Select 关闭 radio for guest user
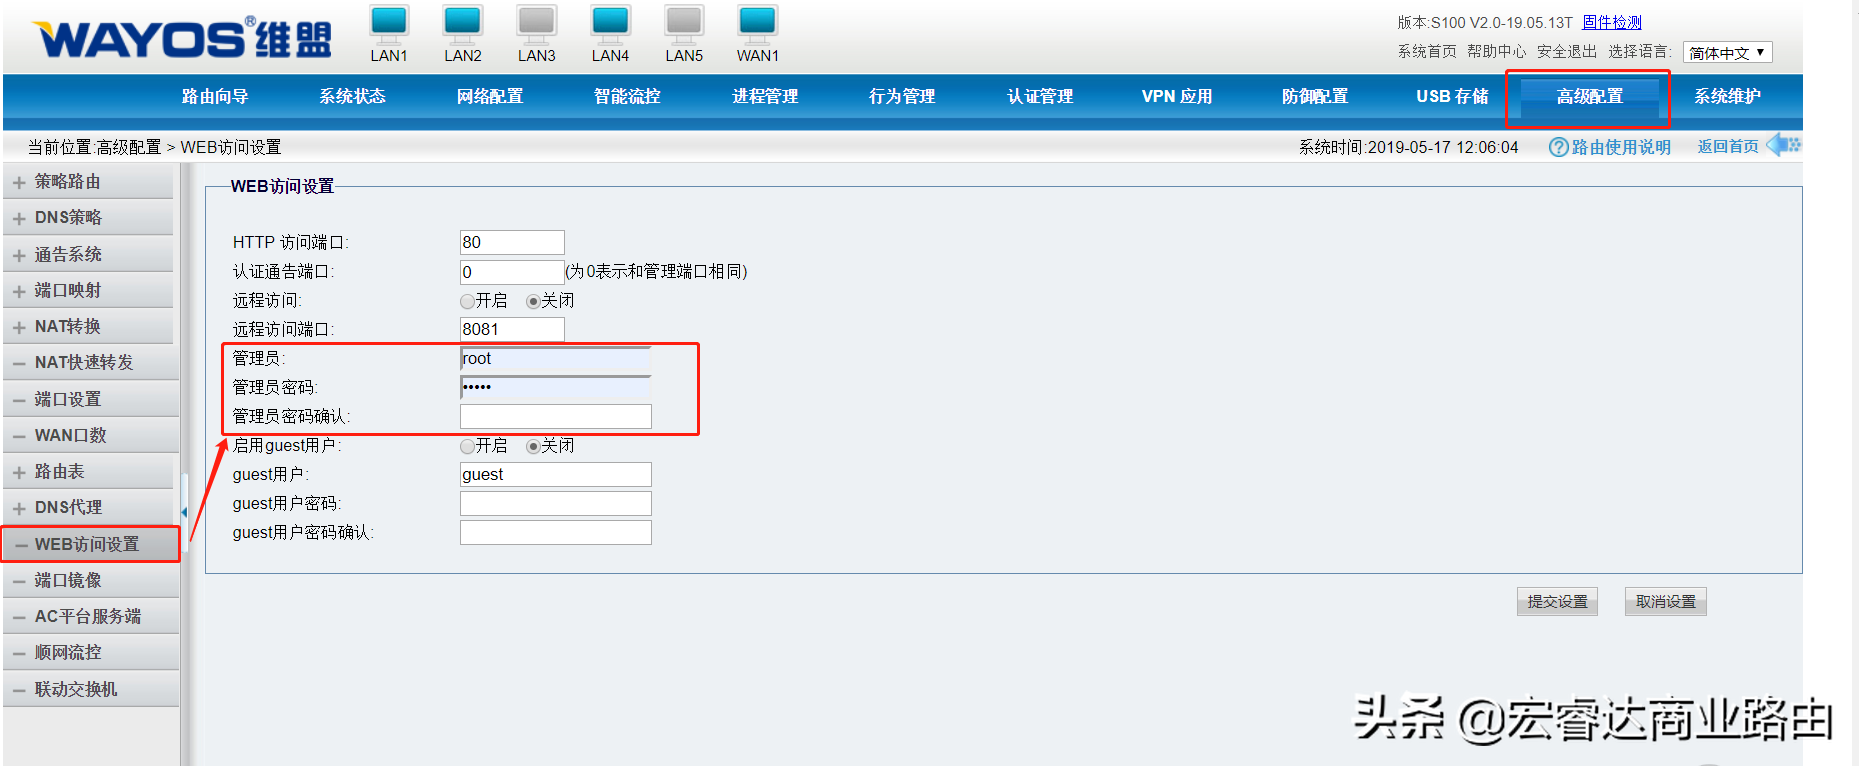This screenshot has height=766, width=1859. pyautogui.click(x=533, y=446)
